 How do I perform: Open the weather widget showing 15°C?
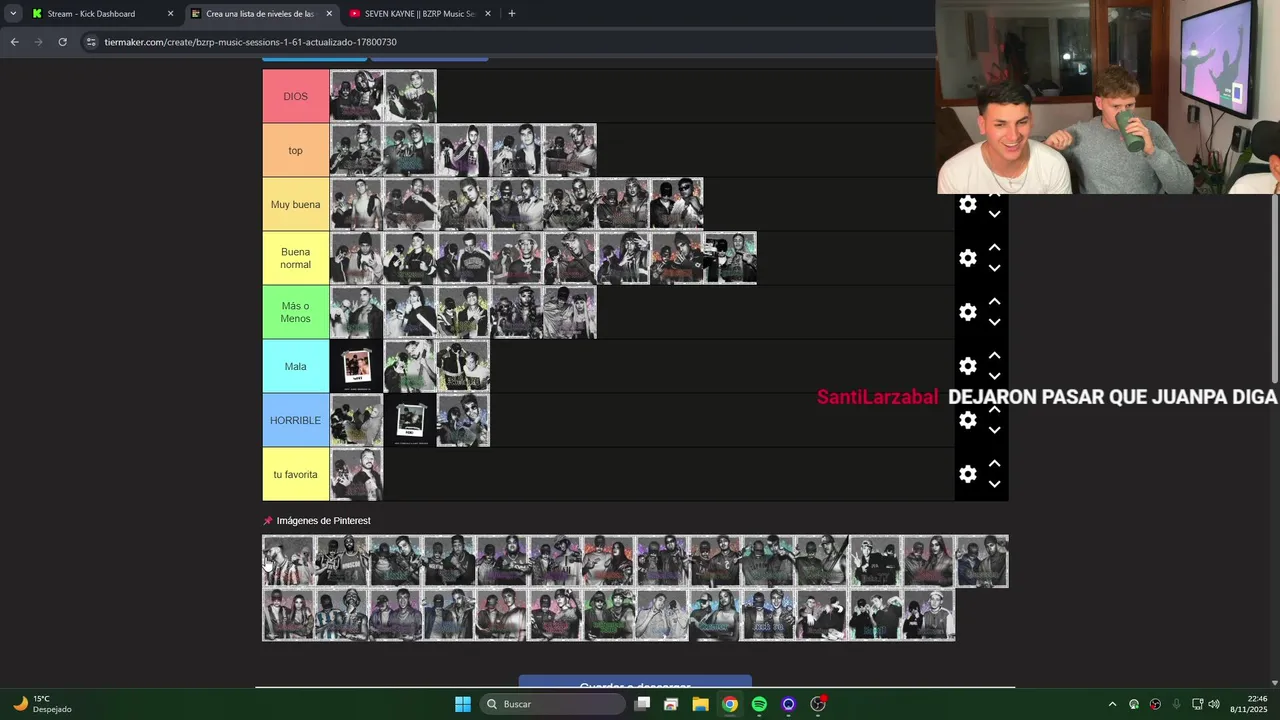43,704
